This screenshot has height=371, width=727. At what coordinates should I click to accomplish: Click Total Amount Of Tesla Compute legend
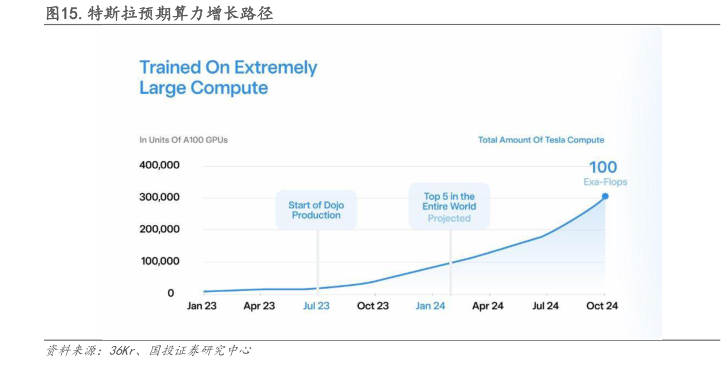(x=541, y=140)
